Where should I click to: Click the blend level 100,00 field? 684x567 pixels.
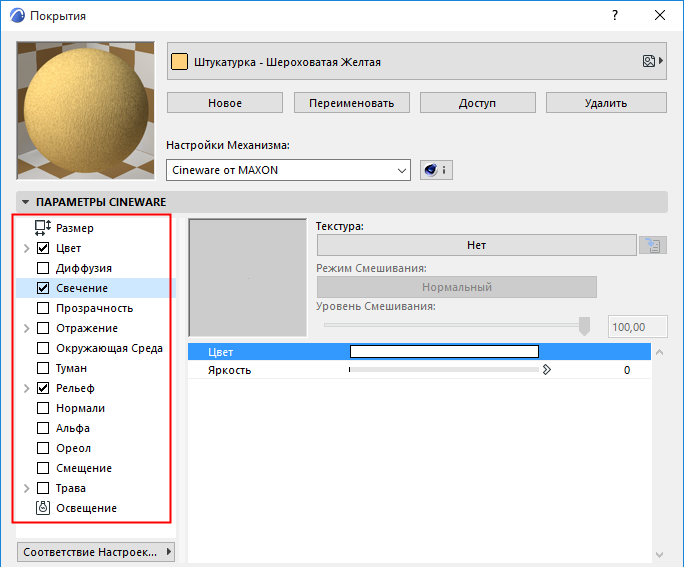(x=638, y=327)
